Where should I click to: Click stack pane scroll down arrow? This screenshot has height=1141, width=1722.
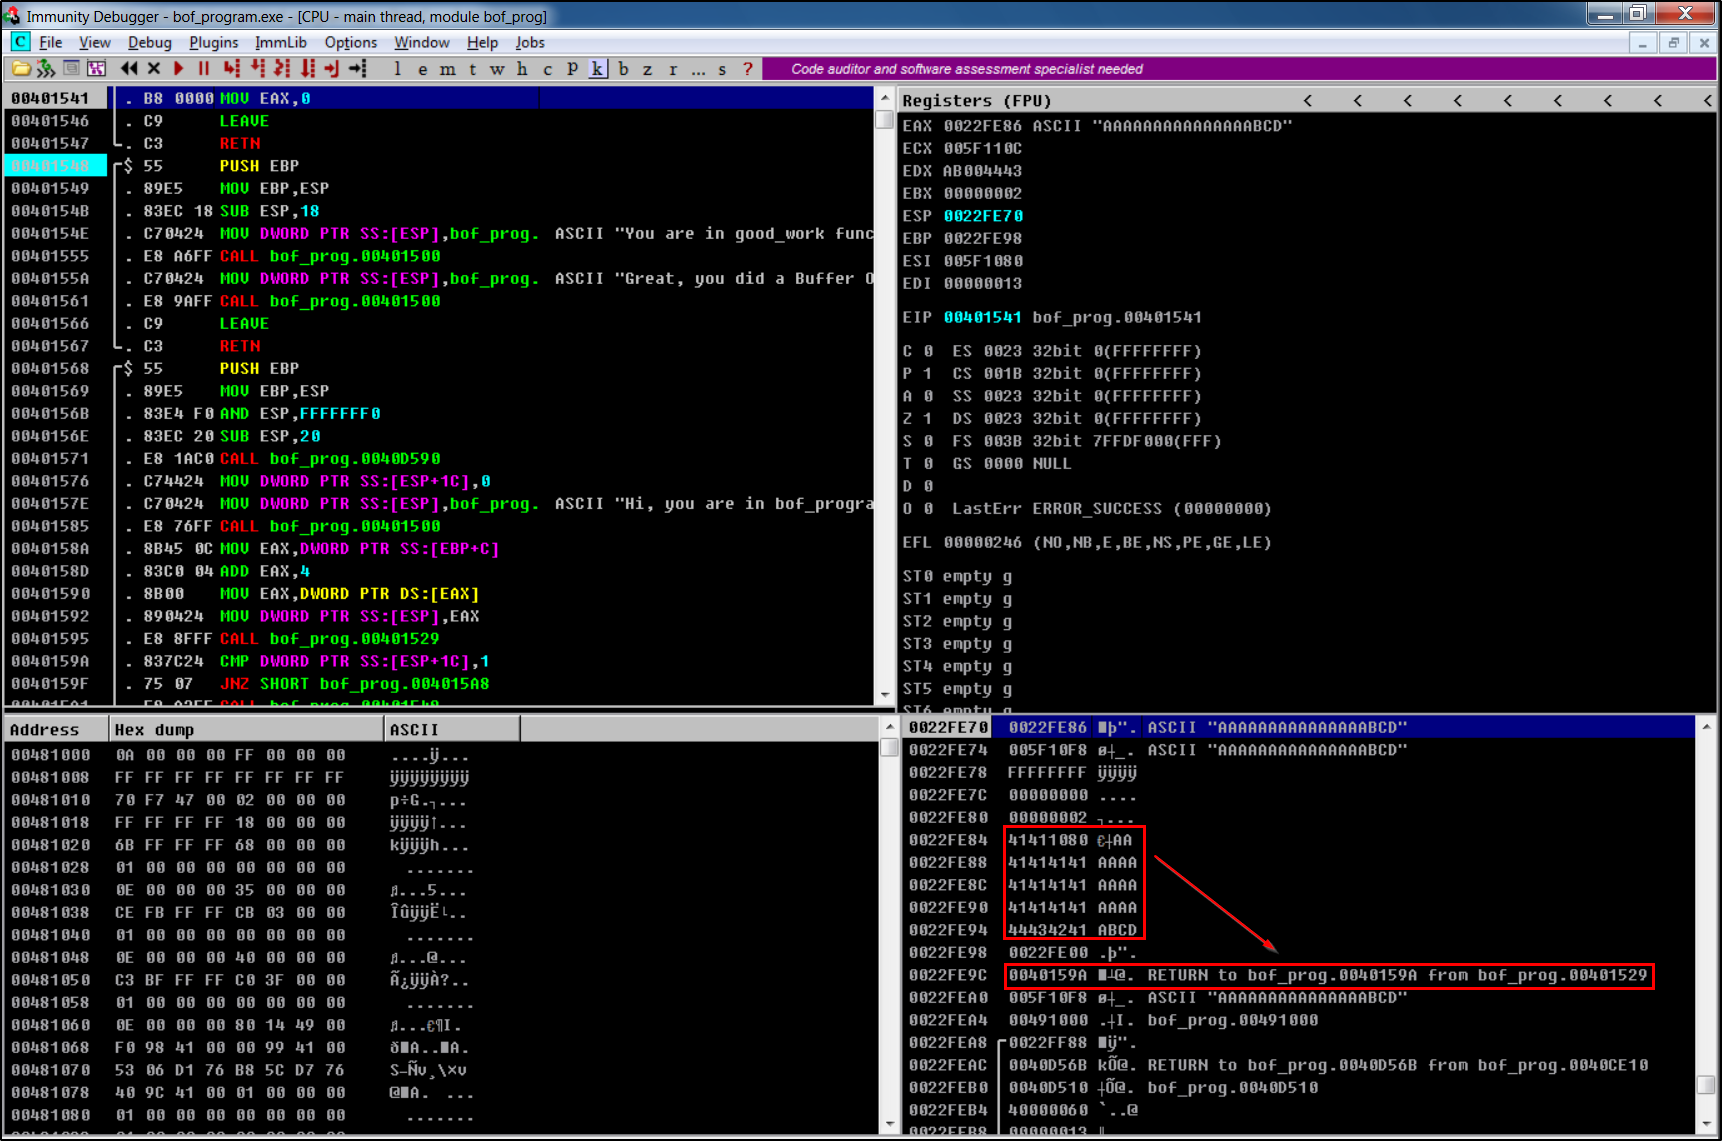pos(1707,1124)
